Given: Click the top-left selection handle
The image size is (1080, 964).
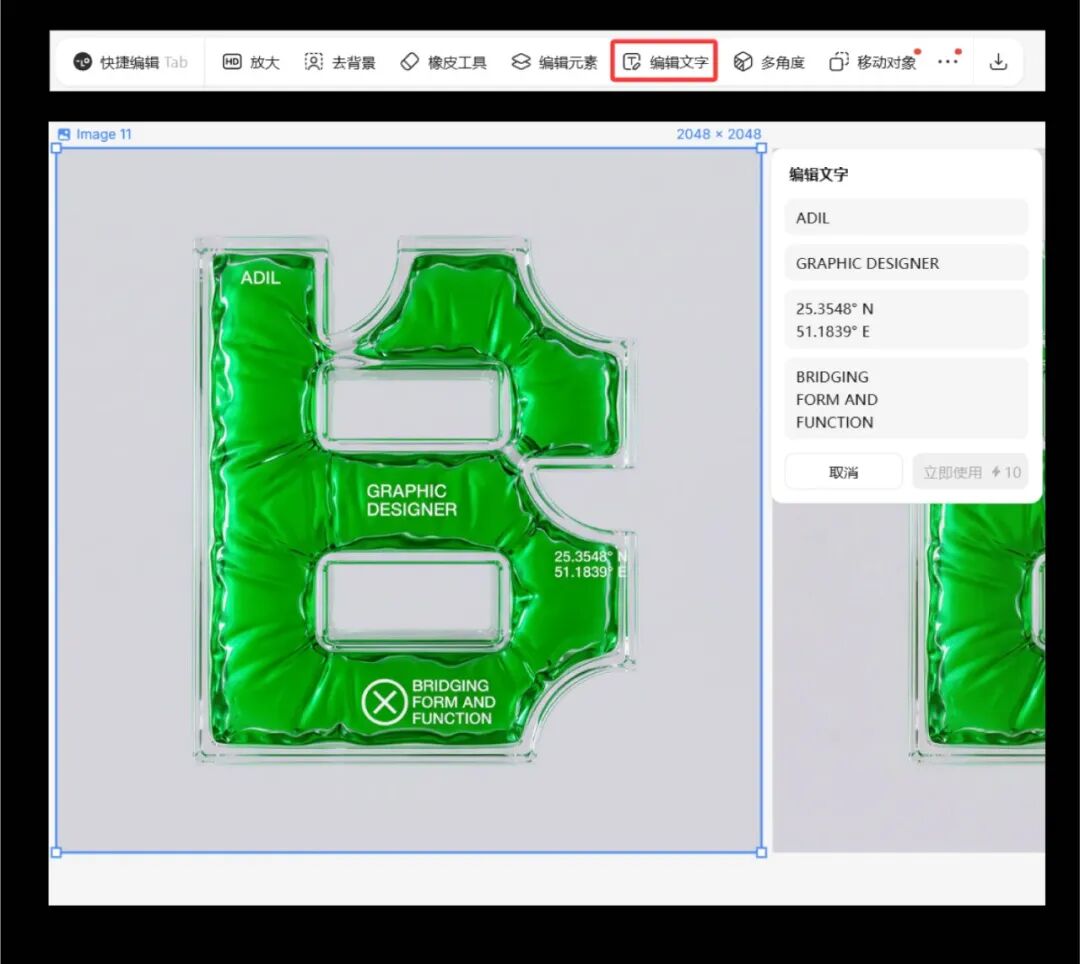Looking at the screenshot, I should coord(56,148).
